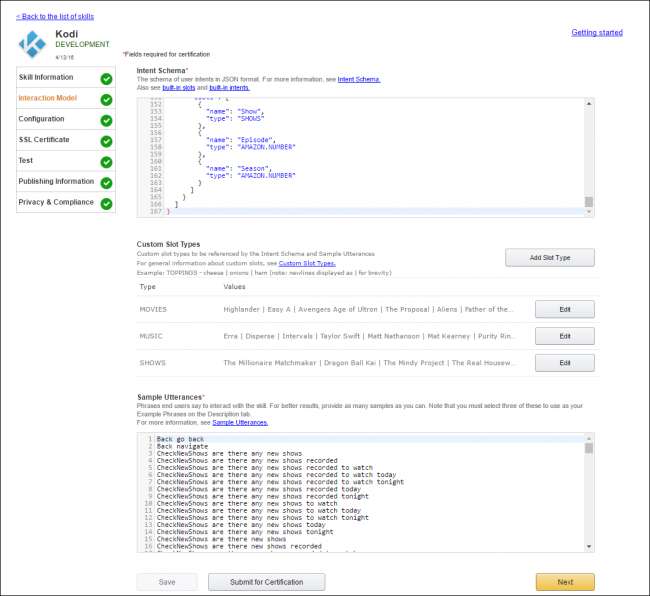The image size is (650, 596).
Task: Click green checkmark beside Skill Information
Action: click(x=106, y=78)
